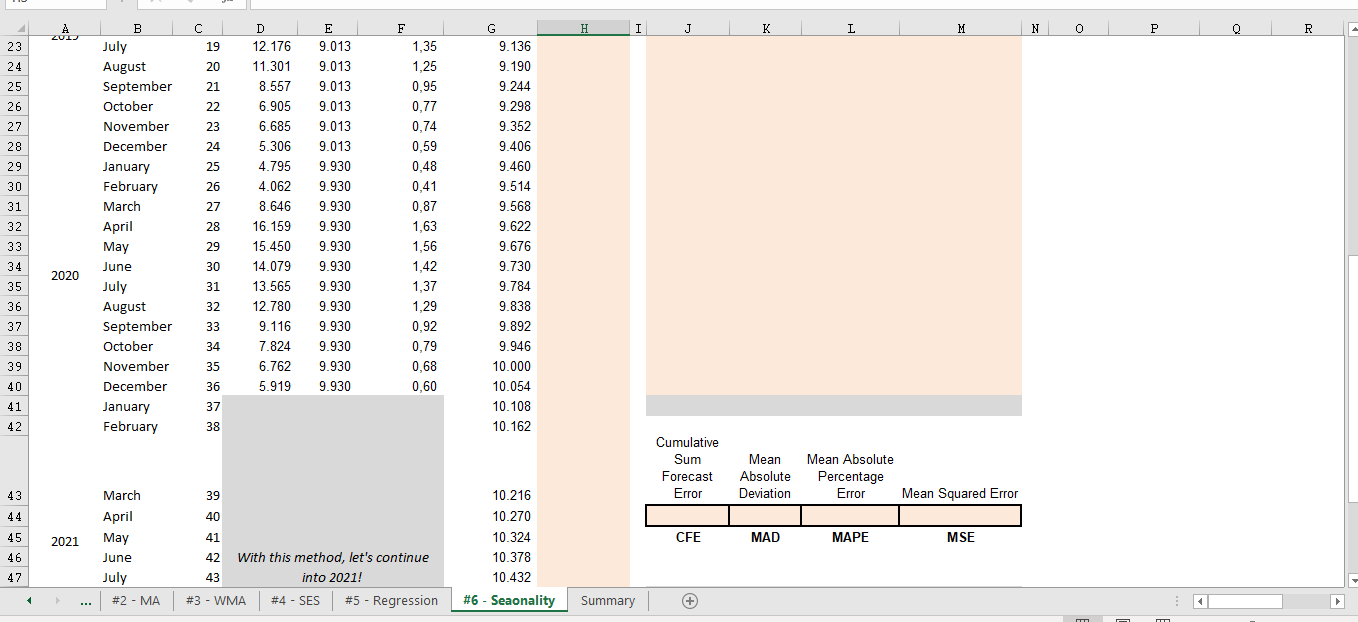1358x622 pixels.
Task: Click the 2021 year label
Action: point(65,541)
